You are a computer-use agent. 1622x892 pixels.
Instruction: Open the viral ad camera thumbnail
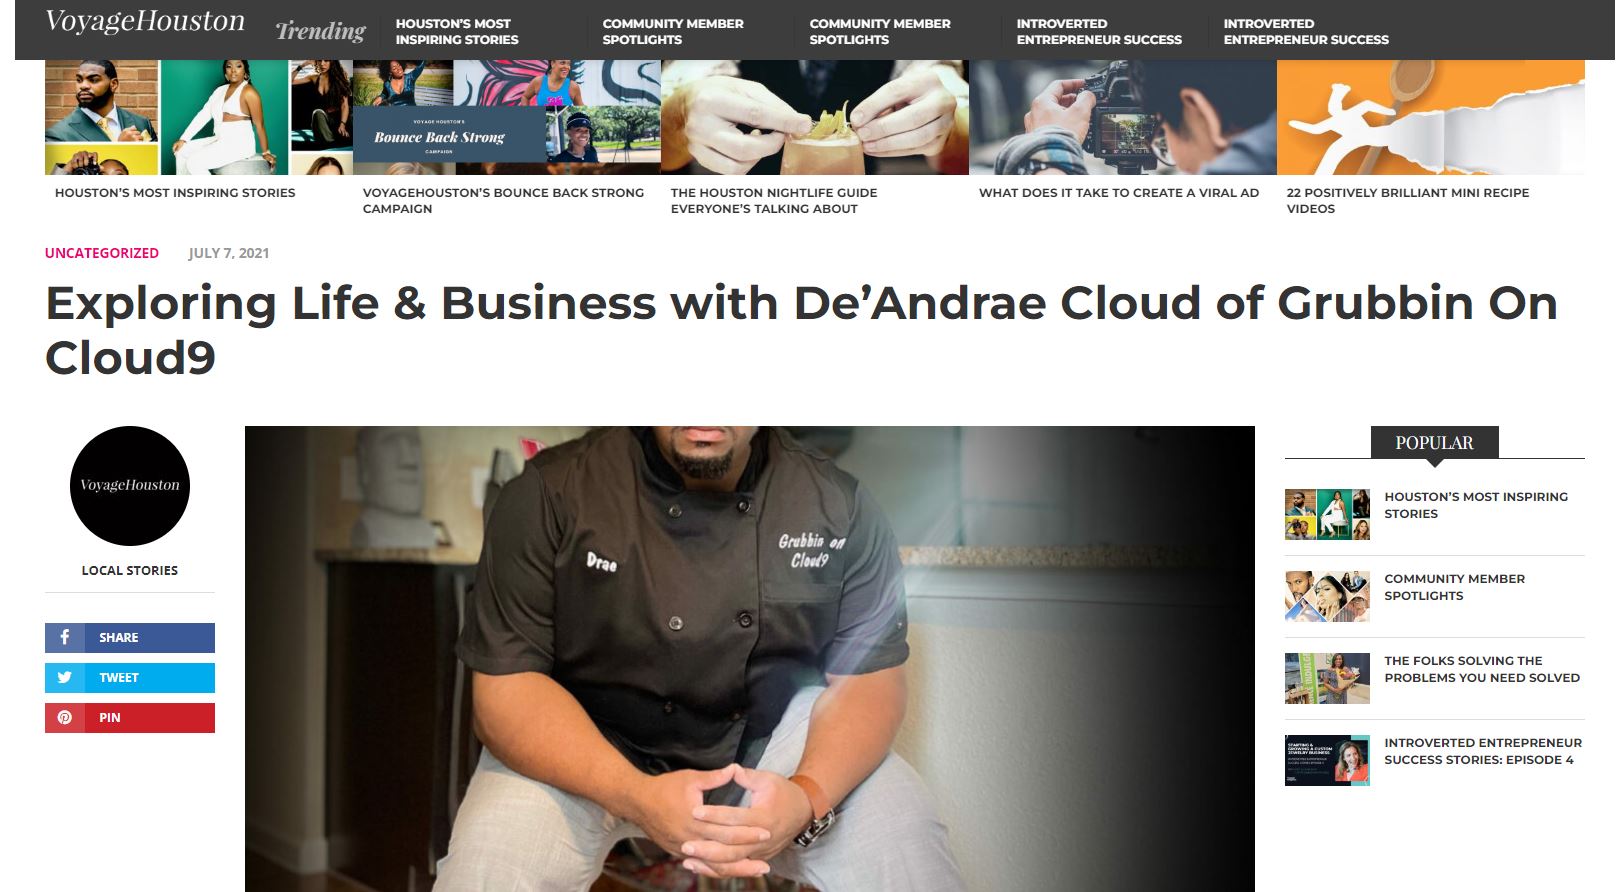pos(1123,117)
